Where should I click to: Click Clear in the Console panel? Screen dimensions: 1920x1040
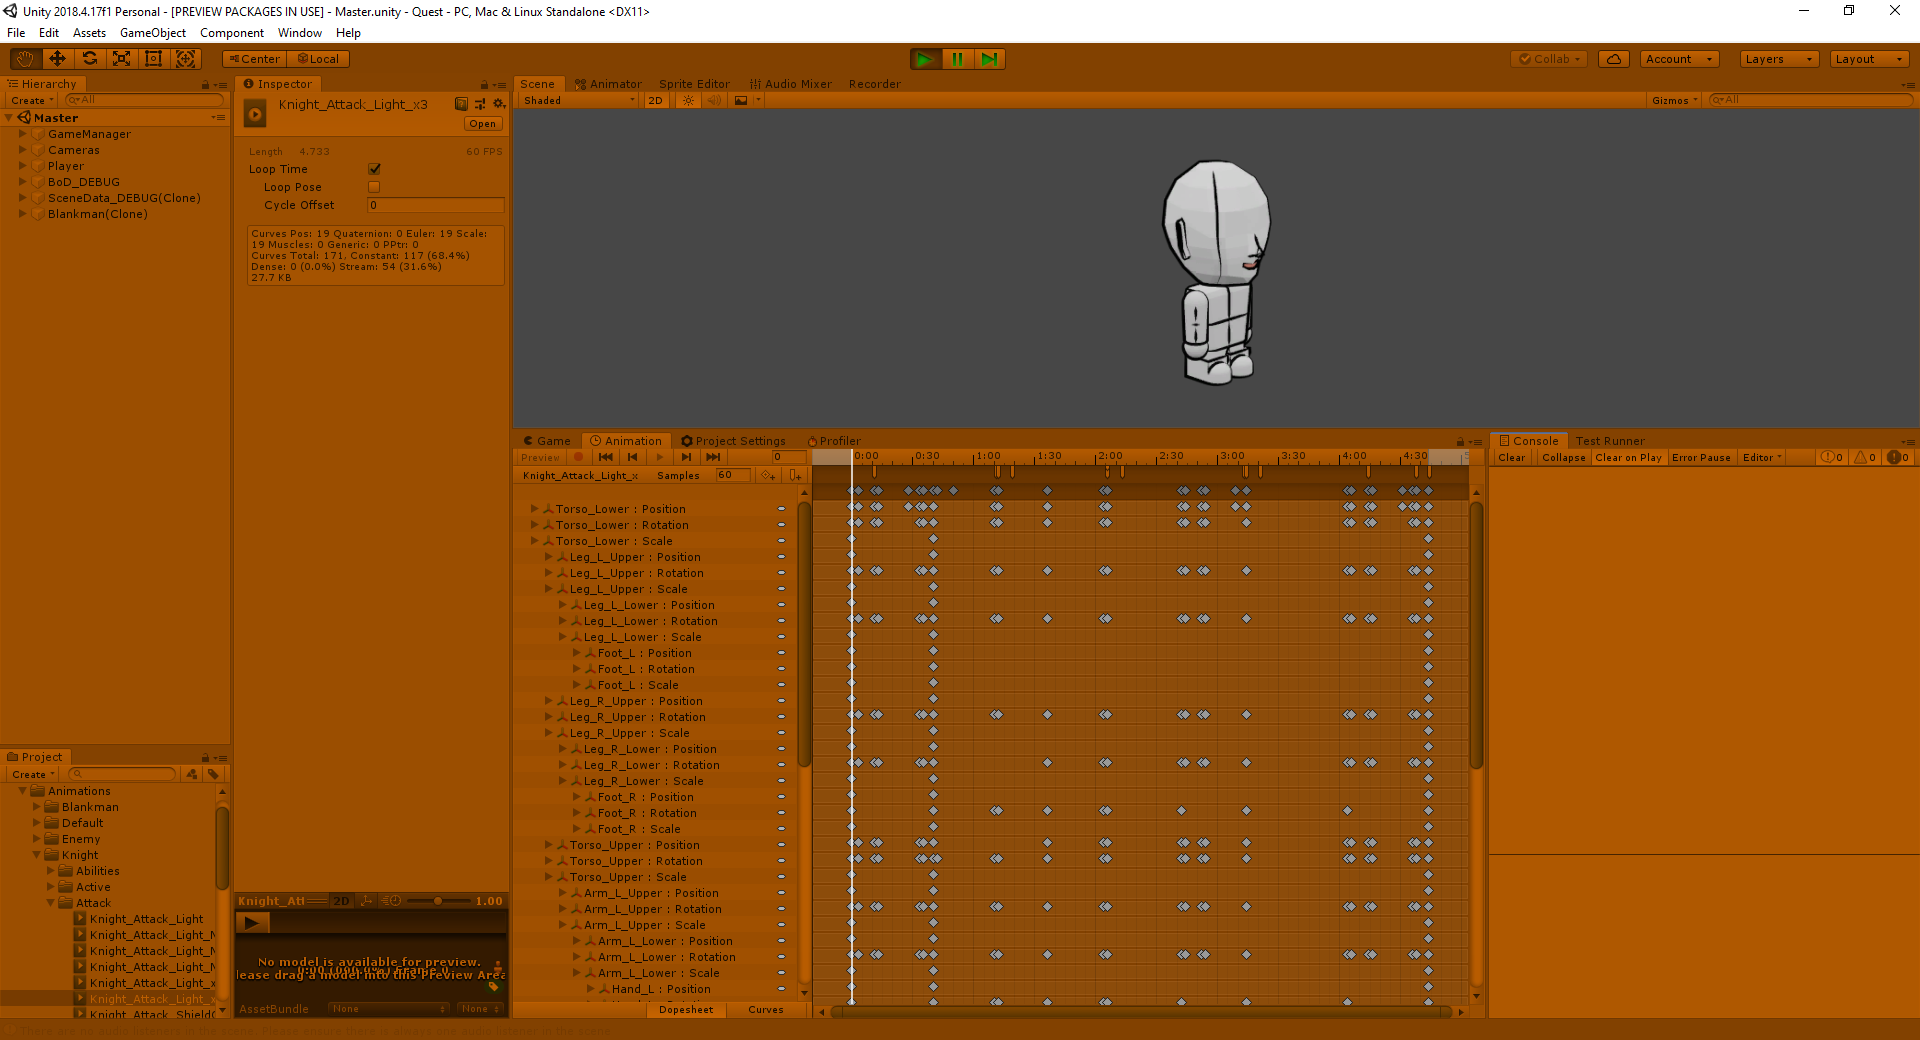click(x=1511, y=457)
